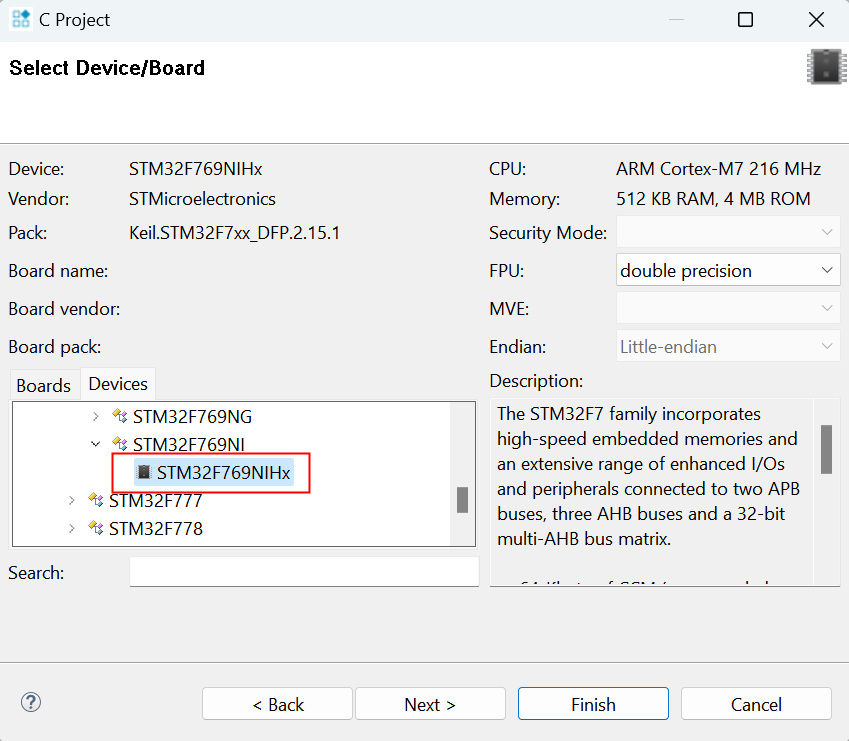The image size is (849, 741).
Task: Click the C Project title bar icon
Action: click(x=21, y=20)
